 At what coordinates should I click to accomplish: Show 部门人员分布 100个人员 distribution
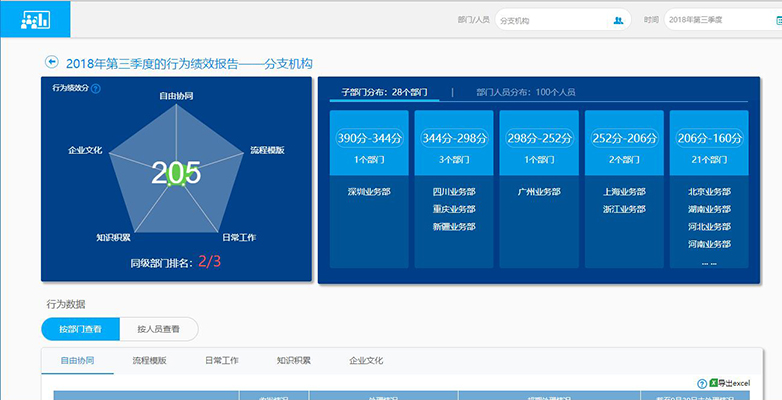pos(525,92)
